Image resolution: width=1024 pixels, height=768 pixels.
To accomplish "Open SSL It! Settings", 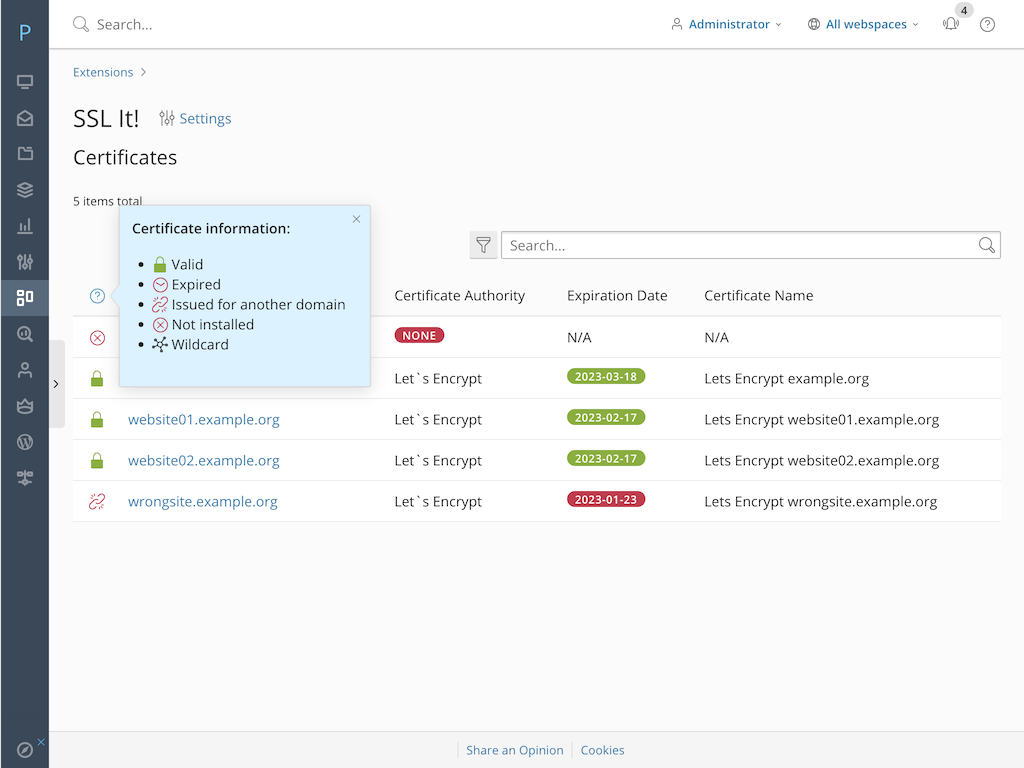I will 196,118.
